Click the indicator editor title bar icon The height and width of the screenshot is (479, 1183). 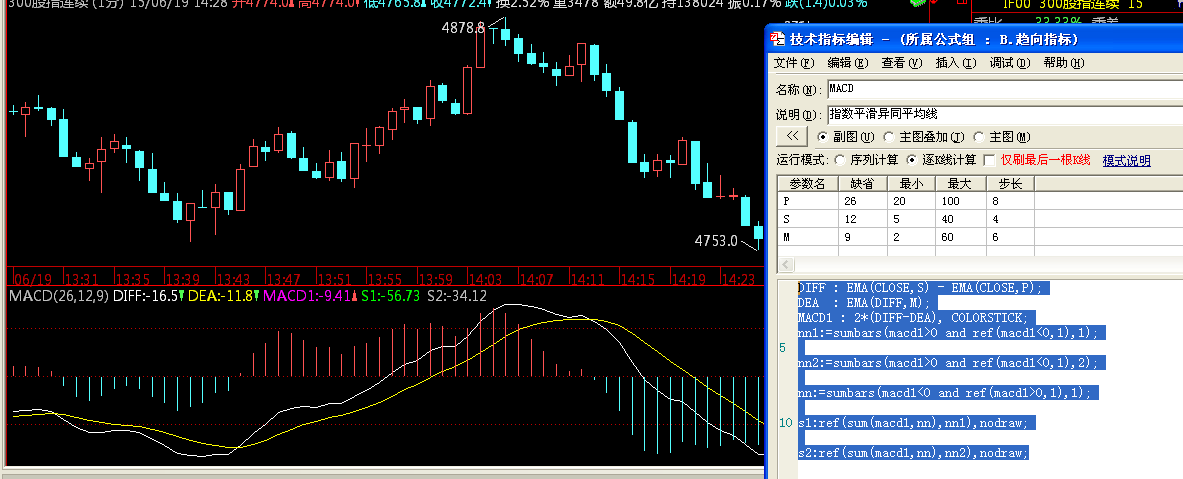[x=779, y=39]
